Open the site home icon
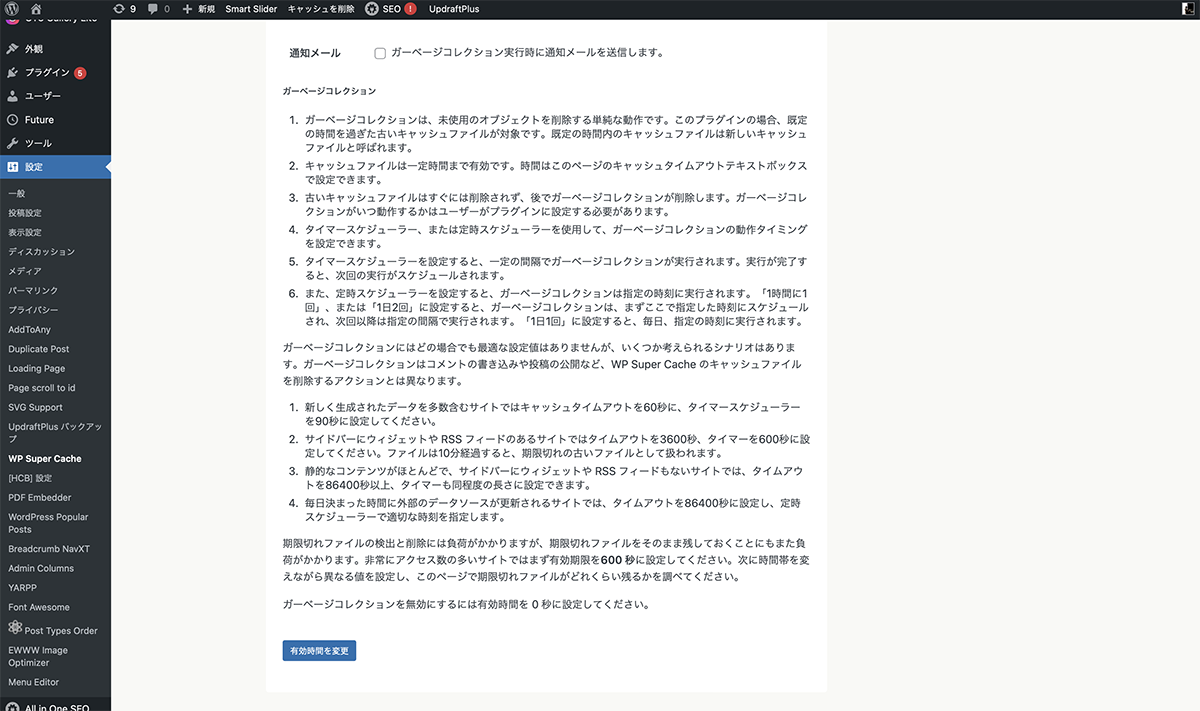The image size is (1200, 711). point(37,9)
